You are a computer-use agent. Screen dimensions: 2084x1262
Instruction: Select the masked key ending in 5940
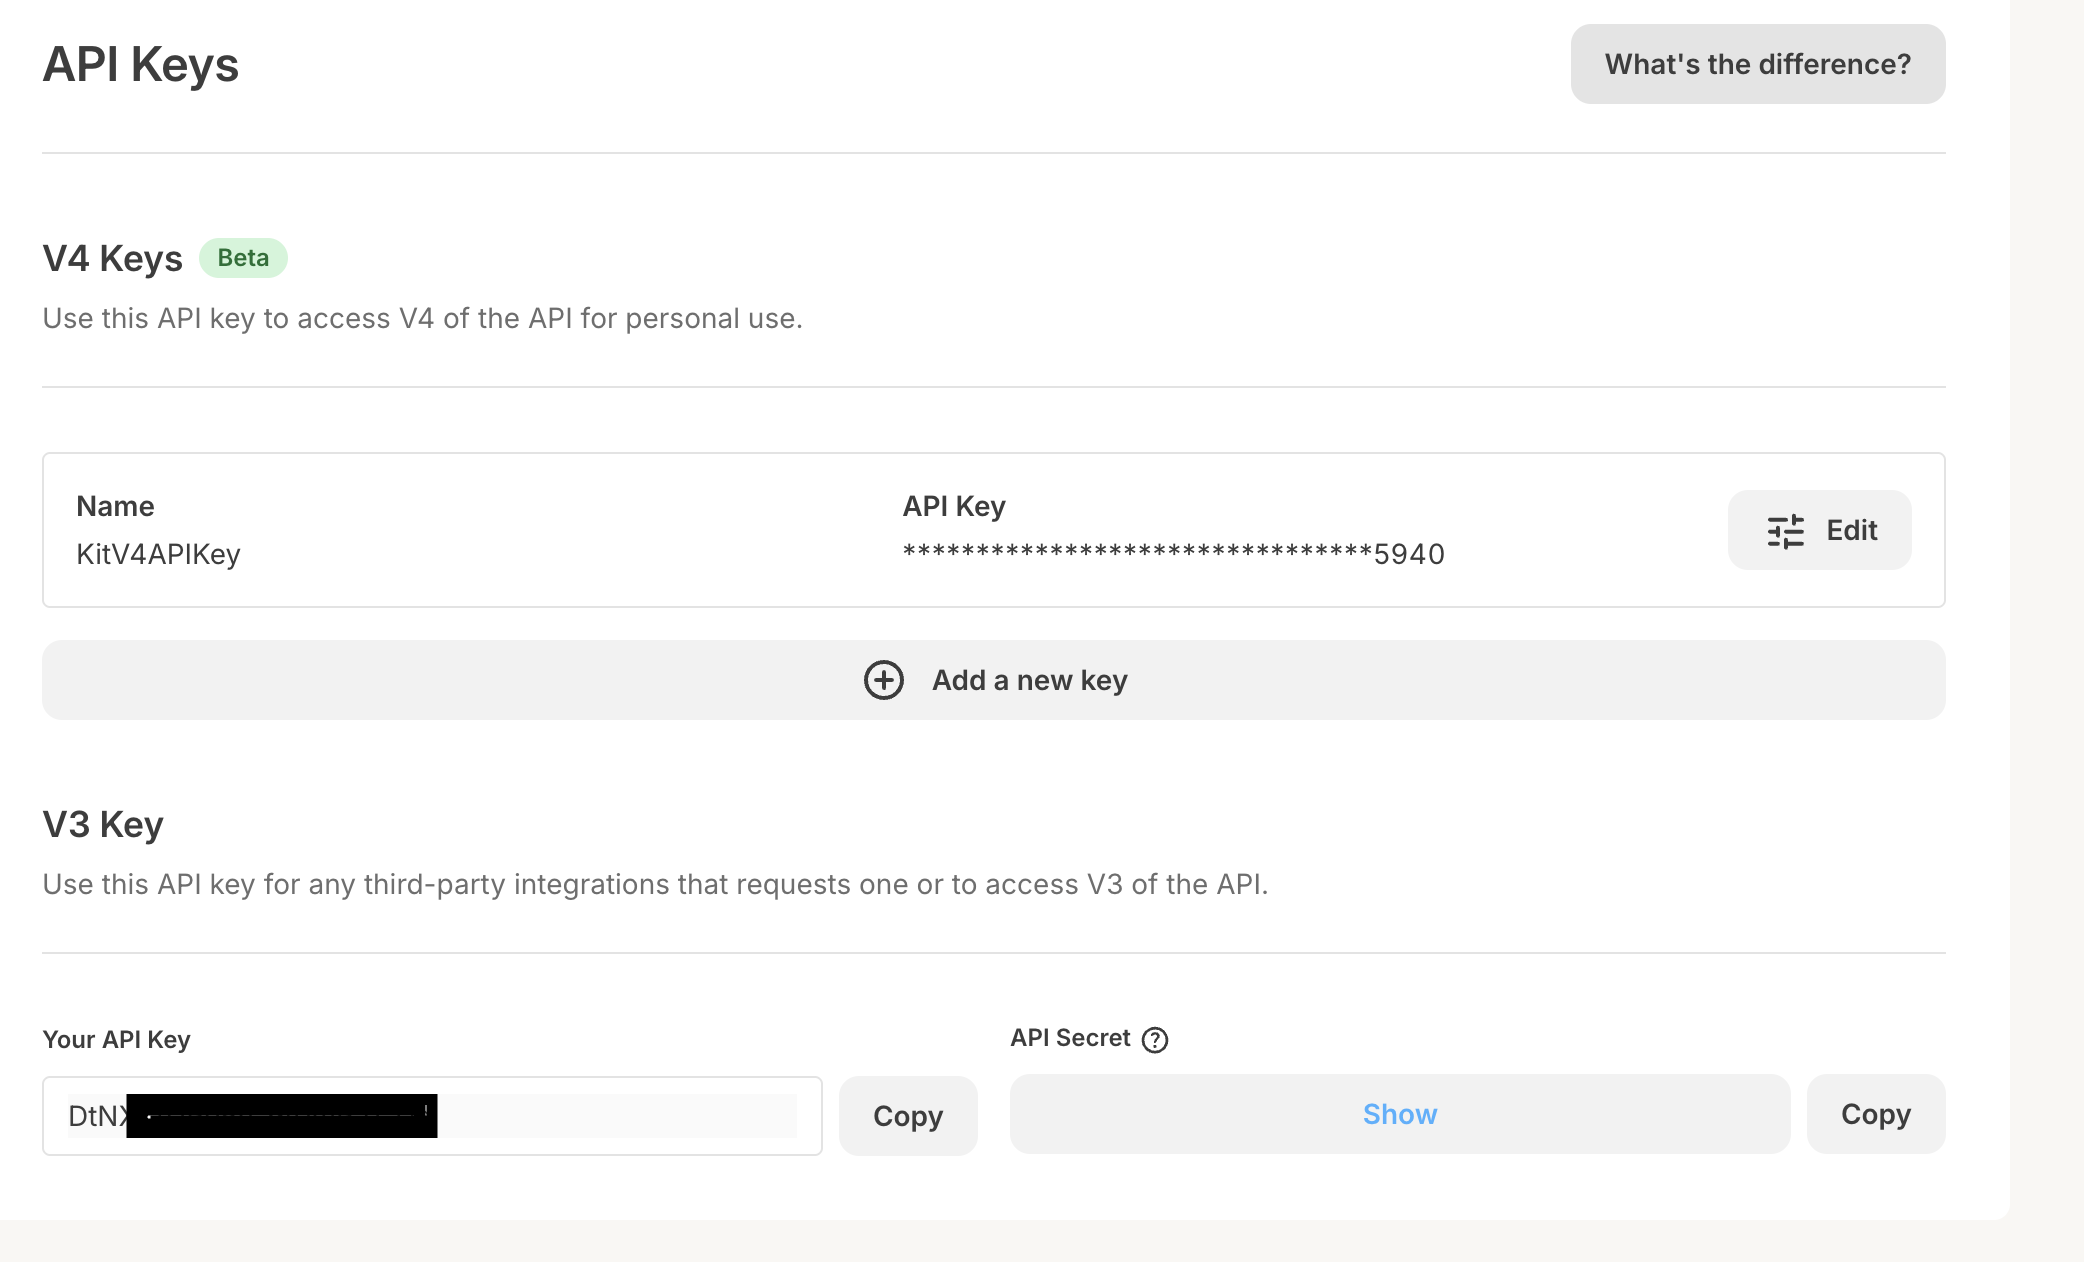[x=1173, y=554]
